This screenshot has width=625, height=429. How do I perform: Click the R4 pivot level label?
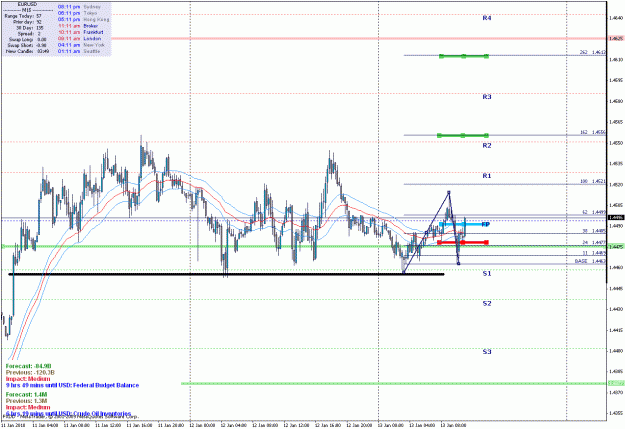click(487, 18)
